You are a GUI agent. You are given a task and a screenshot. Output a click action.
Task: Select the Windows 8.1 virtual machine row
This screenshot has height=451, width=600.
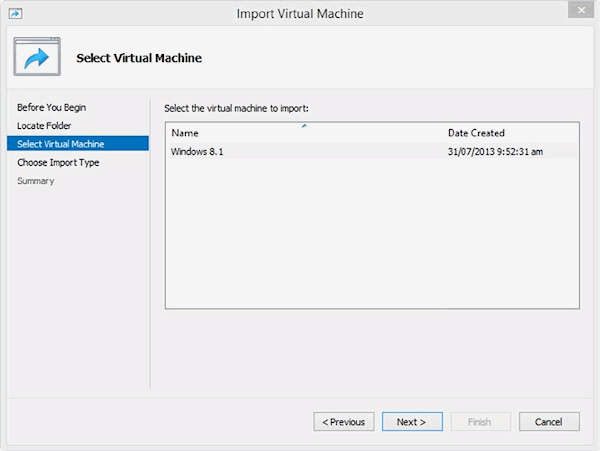196,151
